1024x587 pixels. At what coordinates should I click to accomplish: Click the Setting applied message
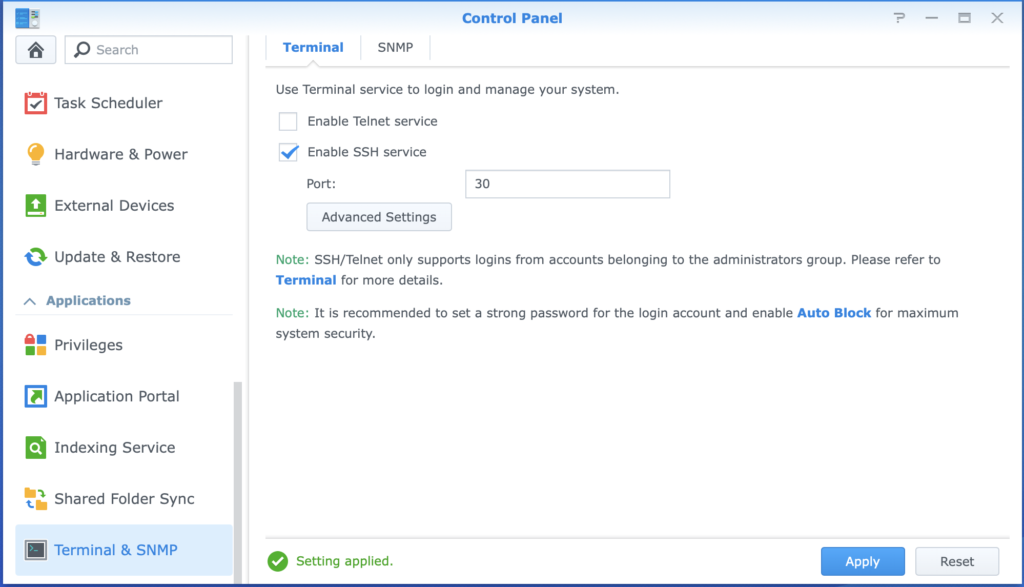point(344,561)
